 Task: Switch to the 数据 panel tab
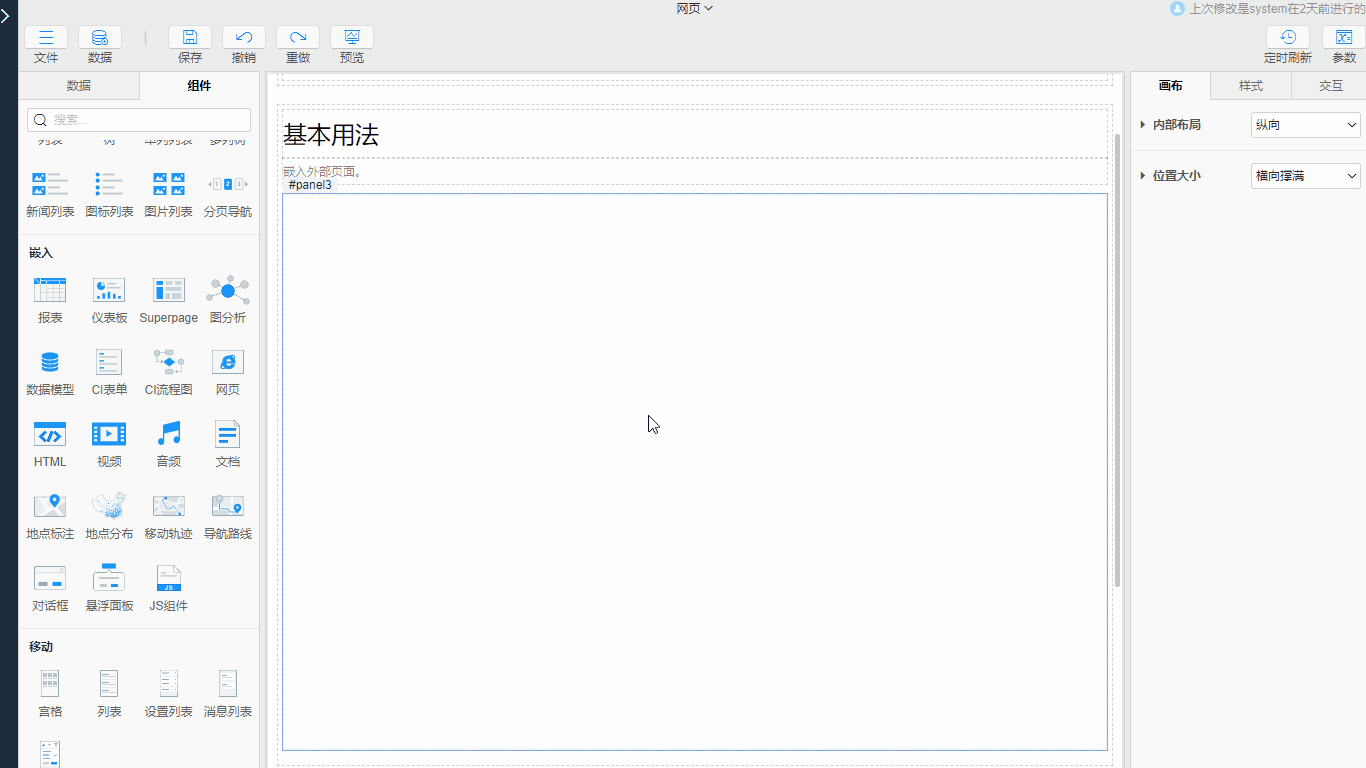78,86
